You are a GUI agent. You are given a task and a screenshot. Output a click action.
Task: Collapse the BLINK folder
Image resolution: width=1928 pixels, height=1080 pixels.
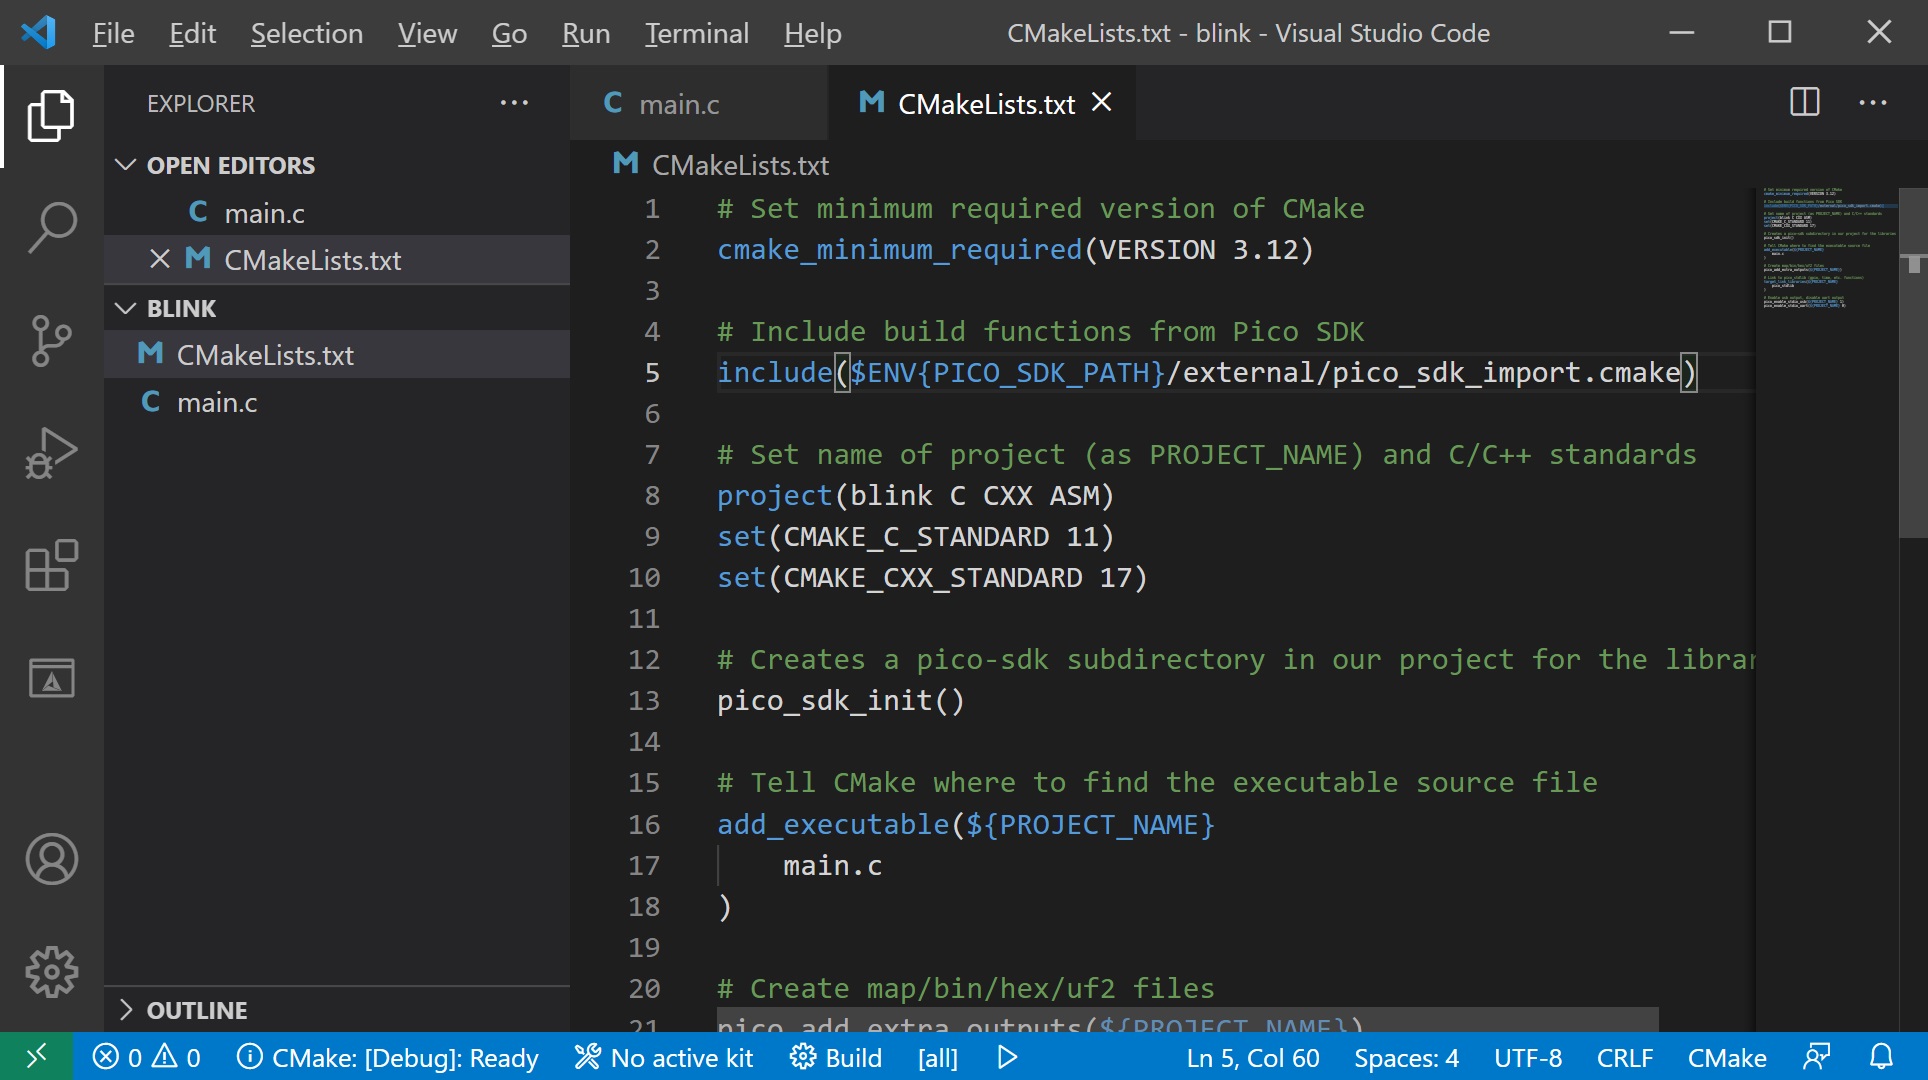[x=126, y=308]
